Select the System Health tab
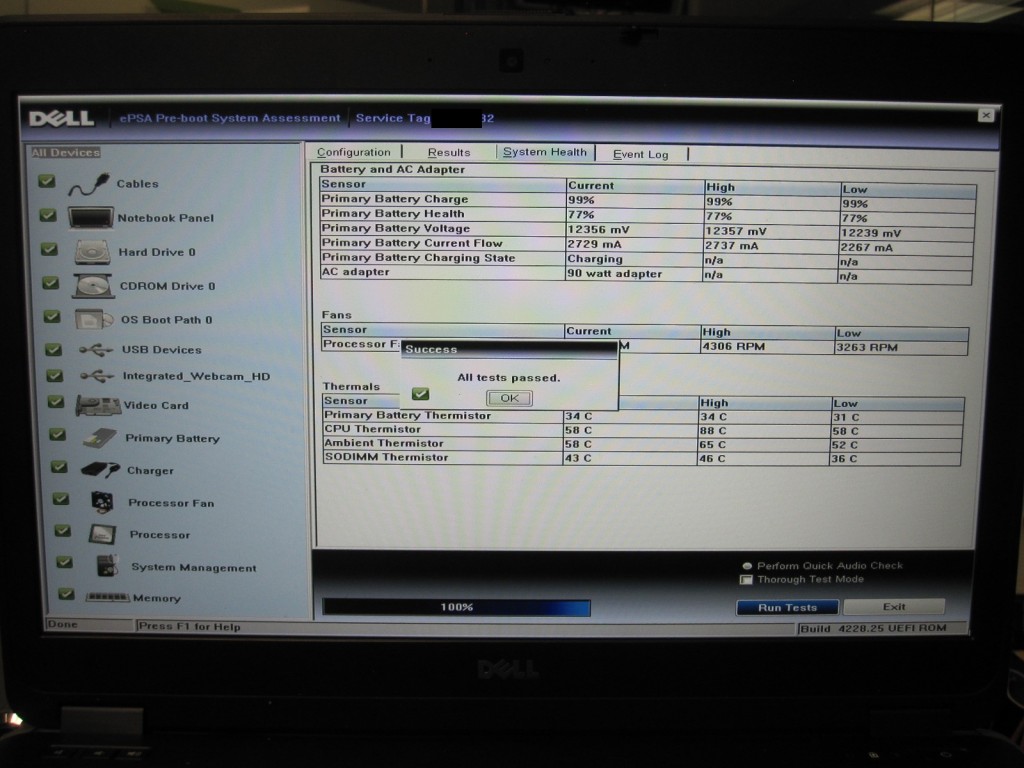 [545, 152]
